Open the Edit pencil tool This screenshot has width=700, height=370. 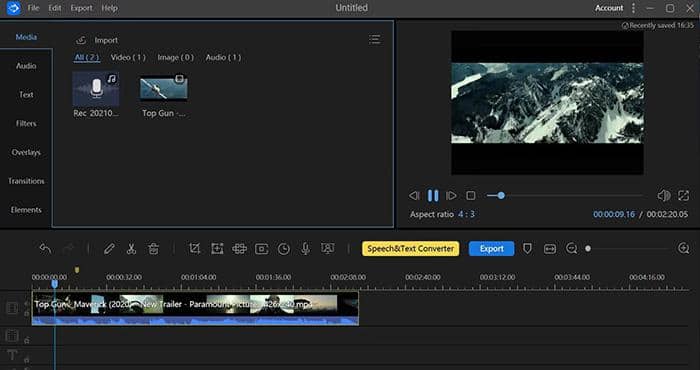pos(109,249)
